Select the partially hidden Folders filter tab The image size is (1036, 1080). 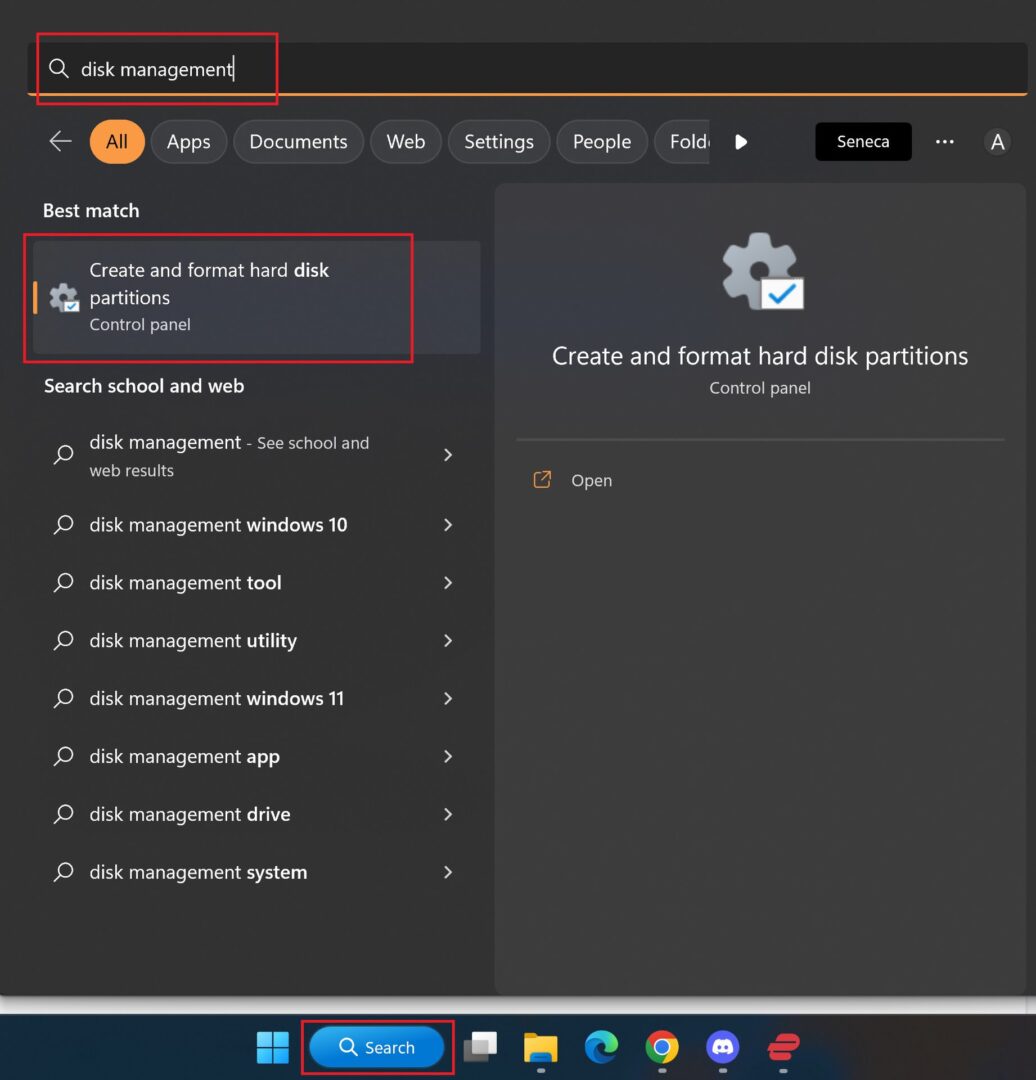[x=683, y=141]
